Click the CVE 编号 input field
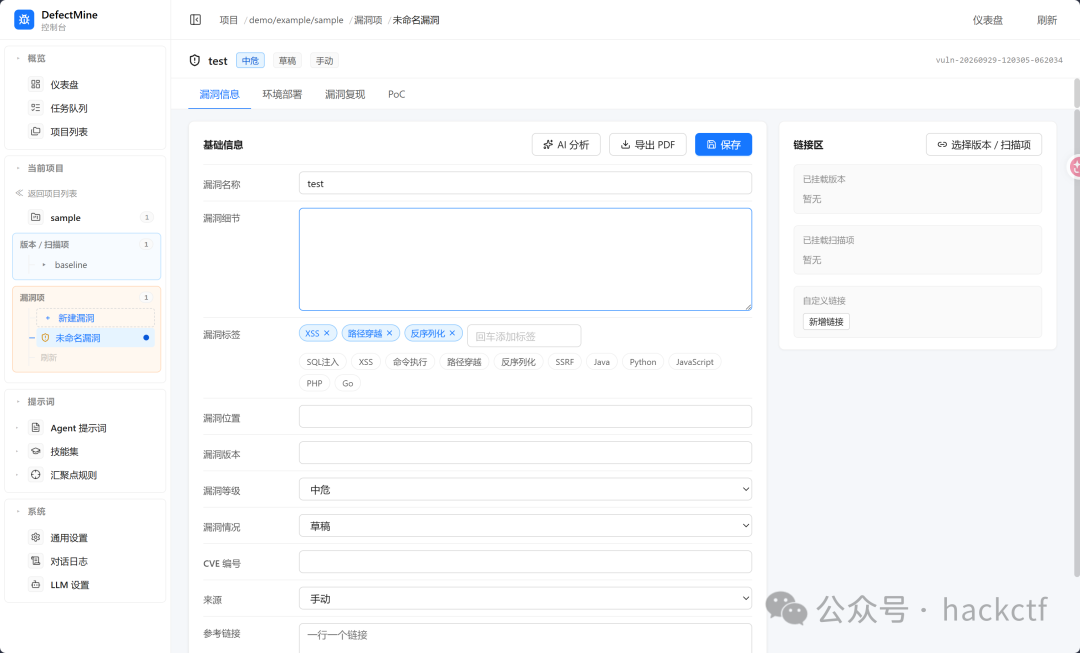The image size is (1080, 653). (525, 562)
